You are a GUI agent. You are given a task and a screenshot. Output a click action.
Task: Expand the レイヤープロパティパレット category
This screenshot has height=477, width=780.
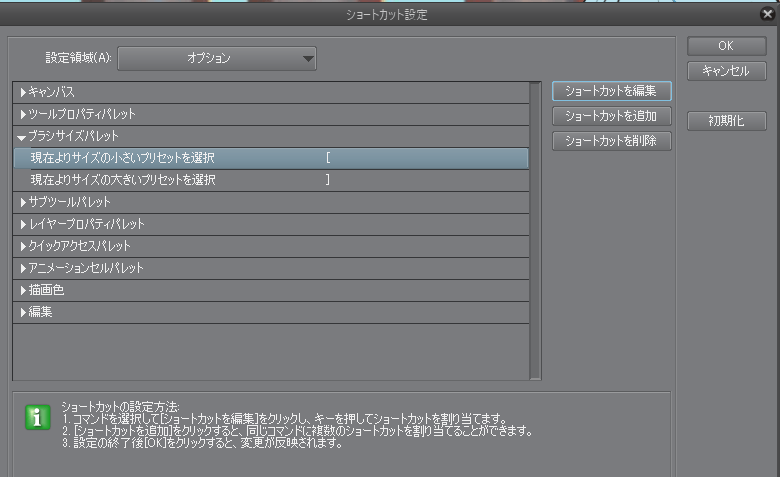pos(23,224)
